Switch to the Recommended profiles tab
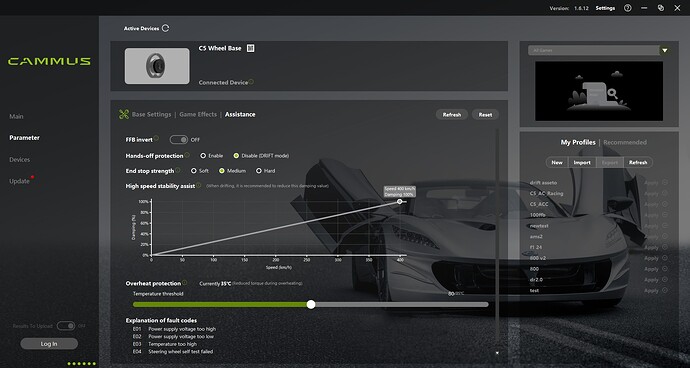Viewport: 690px width, 368px height. tap(625, 142)
